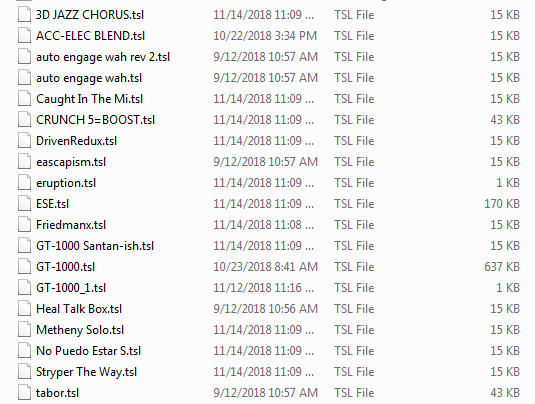Select the eruption.tsl file icon

click(24, 183)
